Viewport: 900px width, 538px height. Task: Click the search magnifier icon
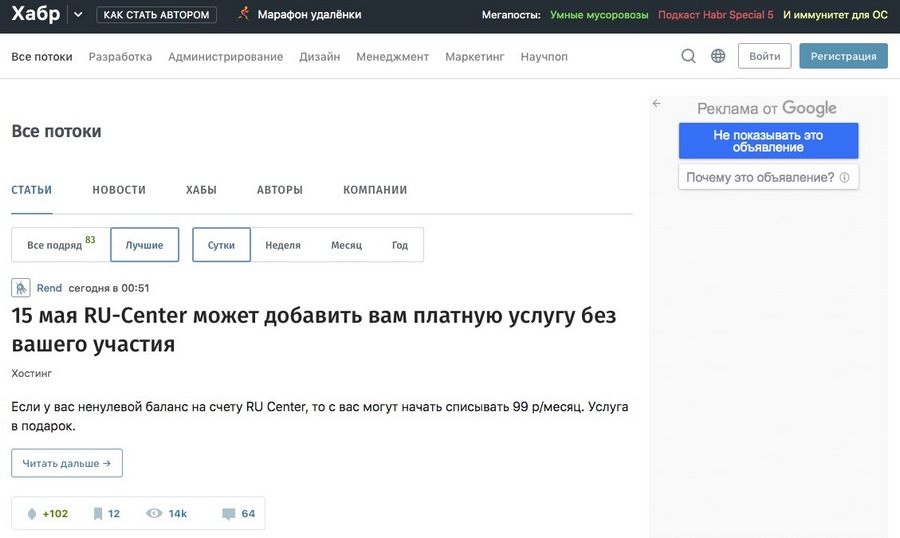click(688, 56)
